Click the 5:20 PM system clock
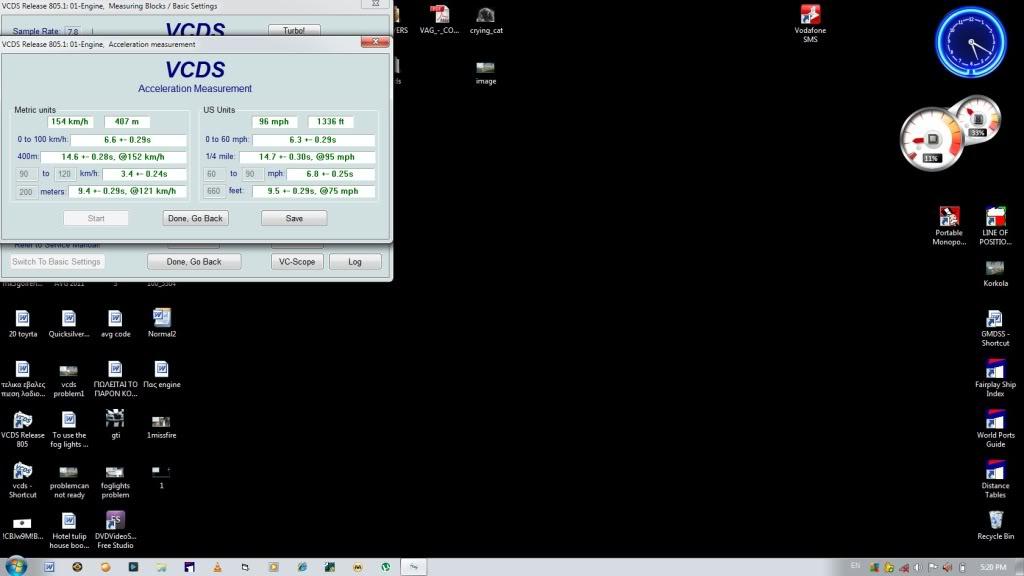The image size is (1024, 576). click(993, 568)
